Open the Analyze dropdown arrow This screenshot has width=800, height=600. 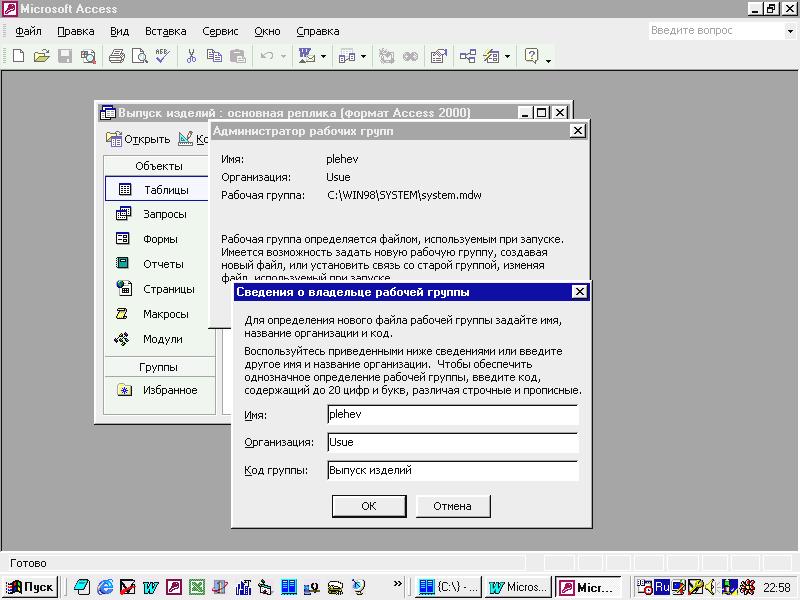click(363, 56)
